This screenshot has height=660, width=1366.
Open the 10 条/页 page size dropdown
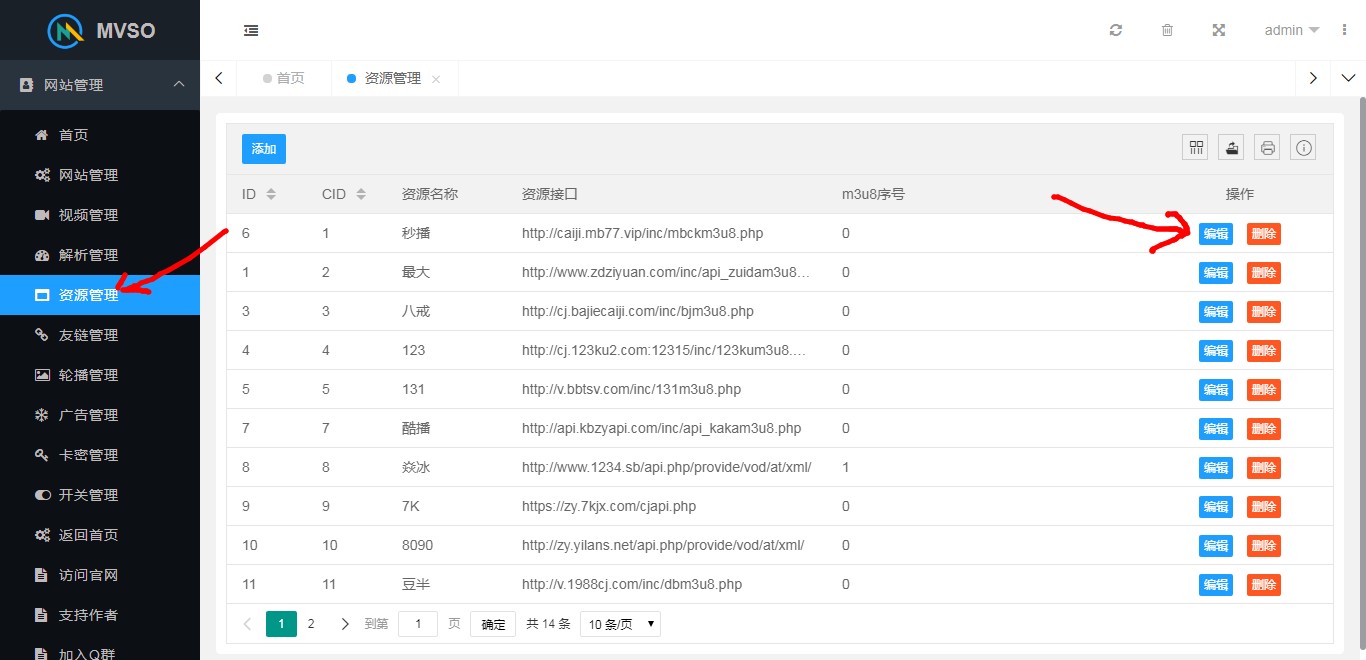[x=620, y=624]
